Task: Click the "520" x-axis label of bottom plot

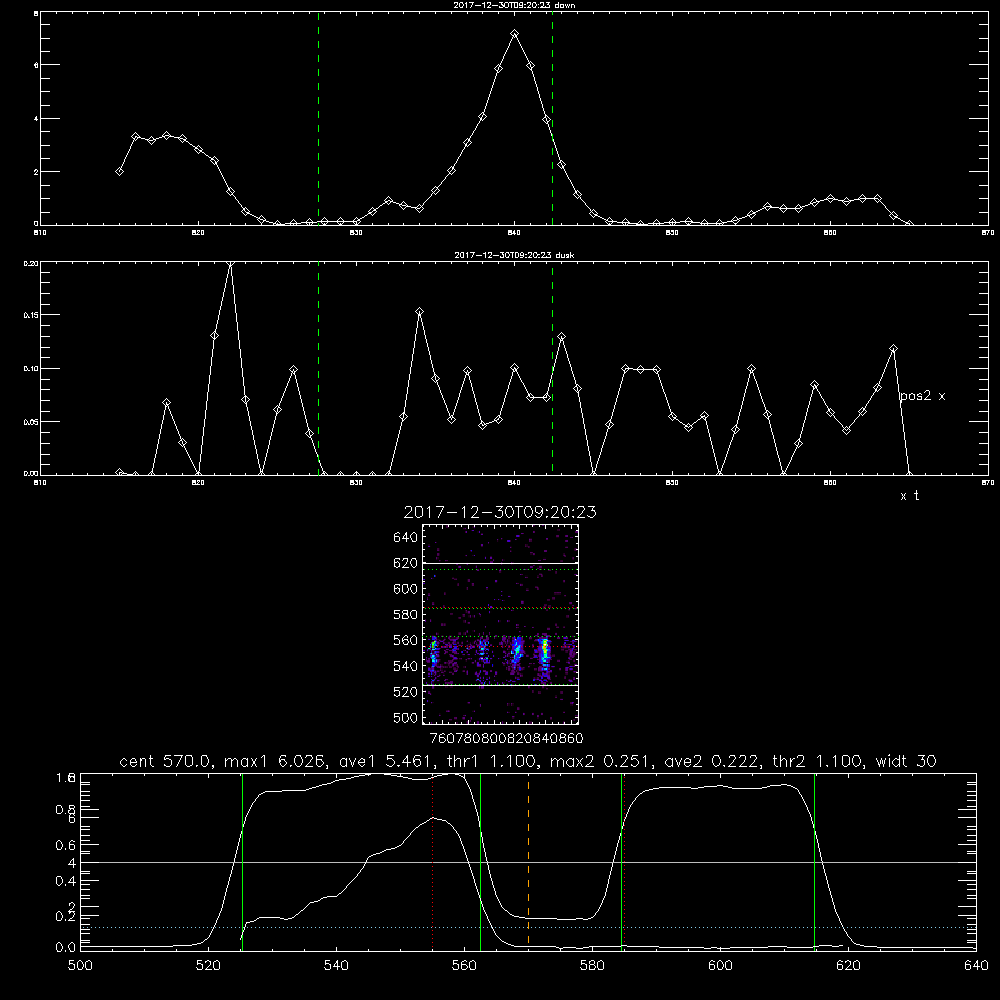Action: tap(208, 966)
